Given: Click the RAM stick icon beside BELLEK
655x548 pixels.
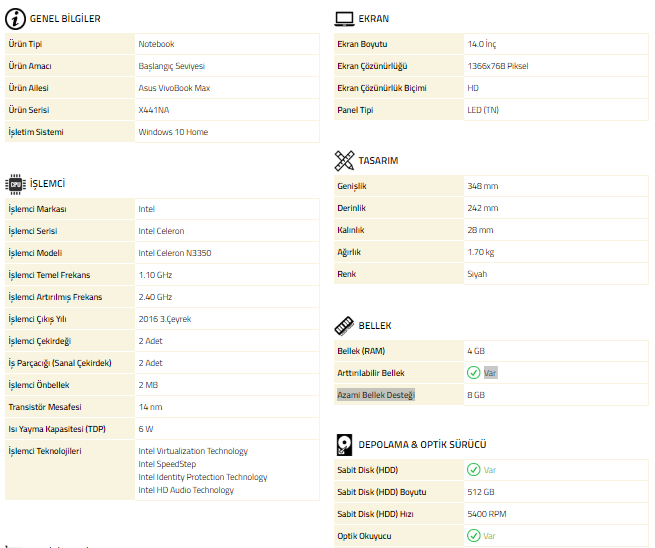Looking at the screenshot, I should pyautogui.click(x=344, y=326).
